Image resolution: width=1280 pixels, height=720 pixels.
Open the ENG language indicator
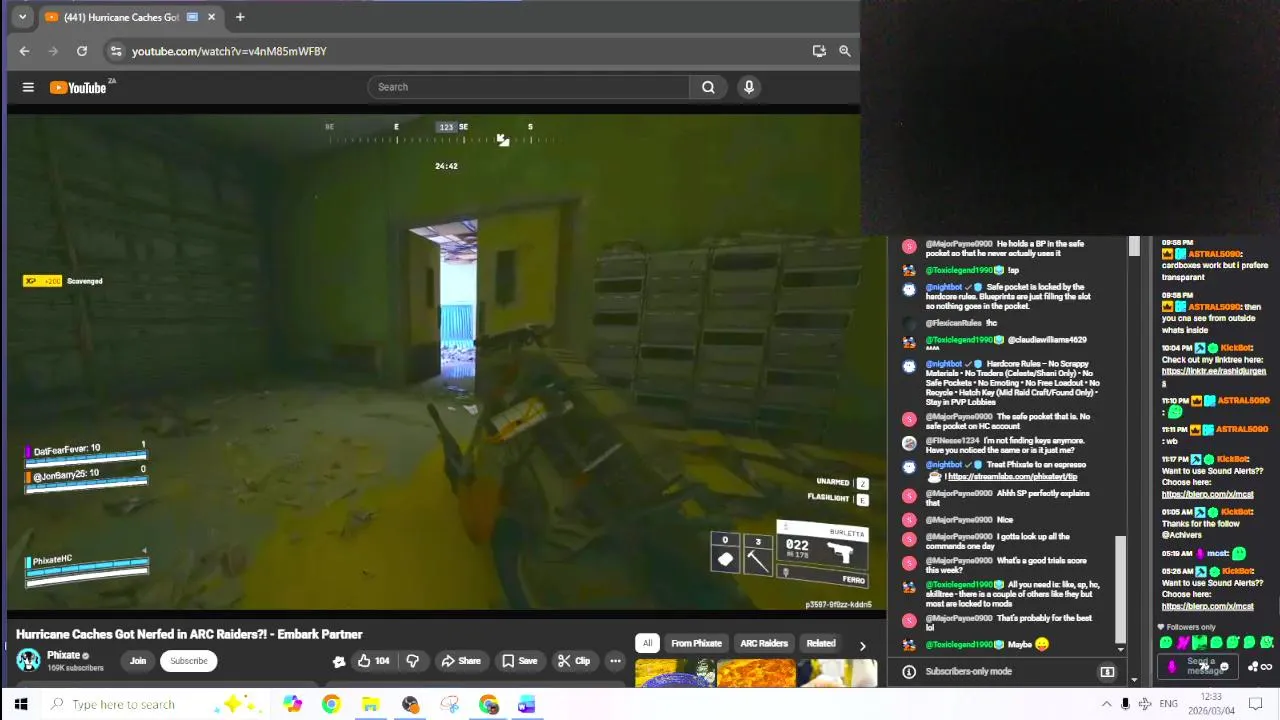tap(1168, 704)
